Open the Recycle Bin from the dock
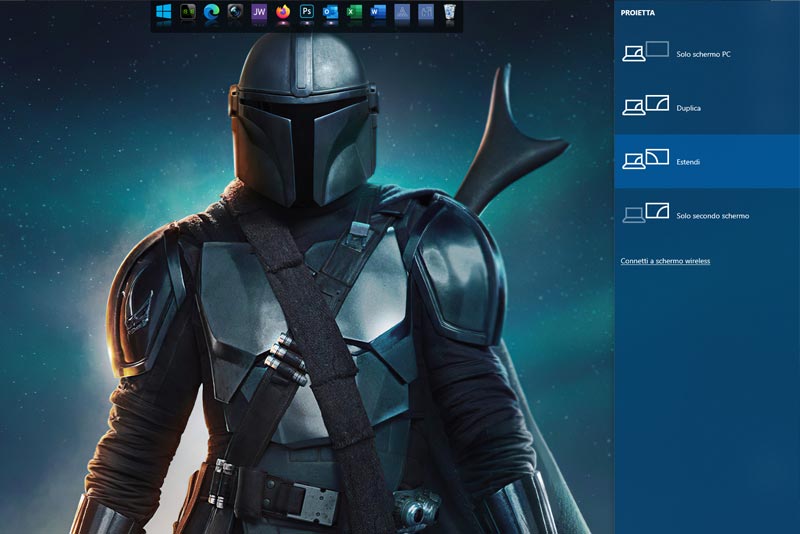 (449, 12)
